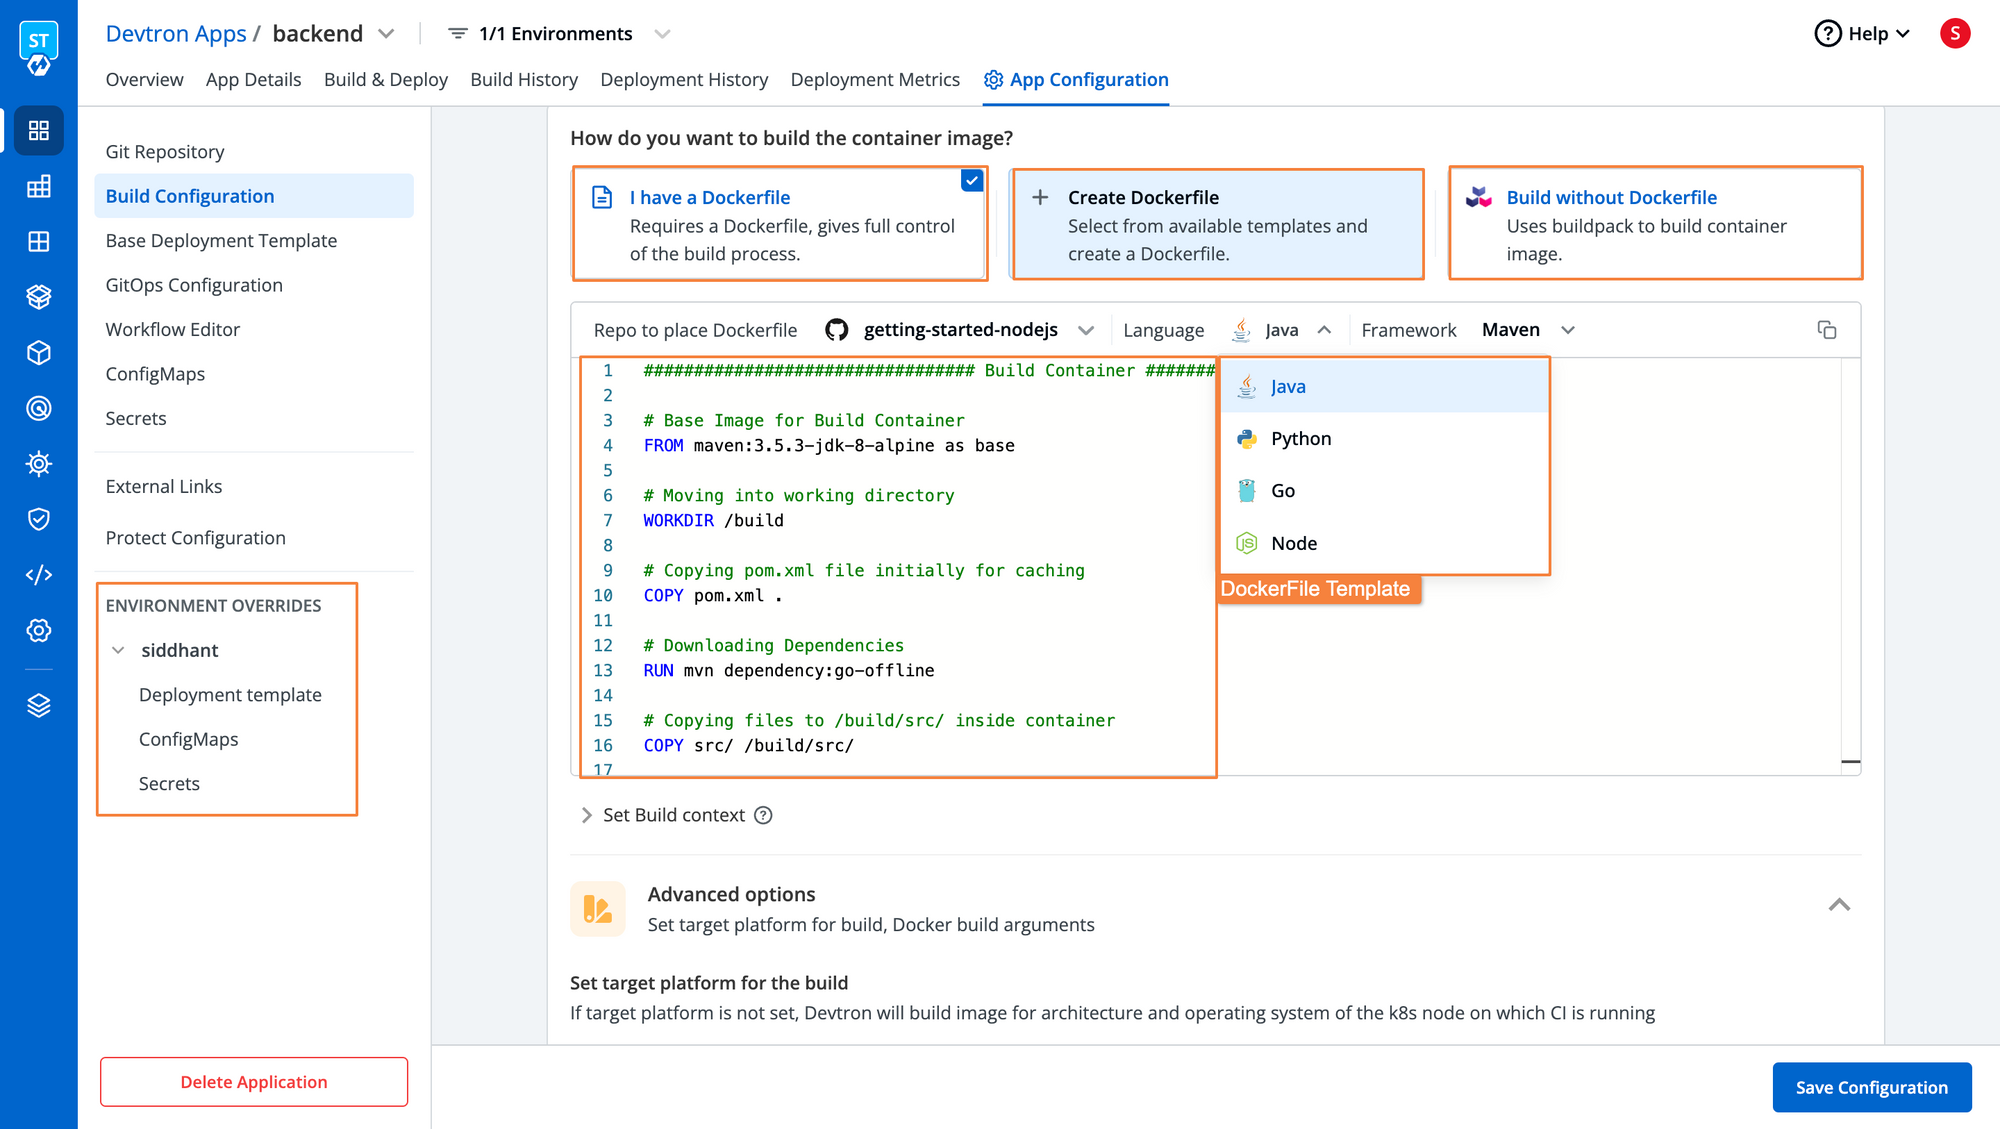Open the single cube icon in sidebar
This screenshot has width=2000, height=1129.
click(39, 353)
